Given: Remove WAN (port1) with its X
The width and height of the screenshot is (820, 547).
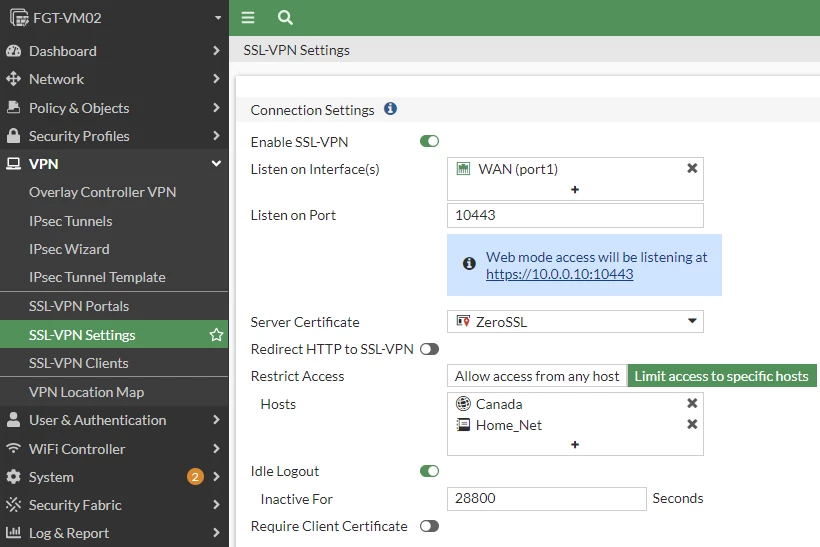Looking at the screenshot, I should click(692, 168).
